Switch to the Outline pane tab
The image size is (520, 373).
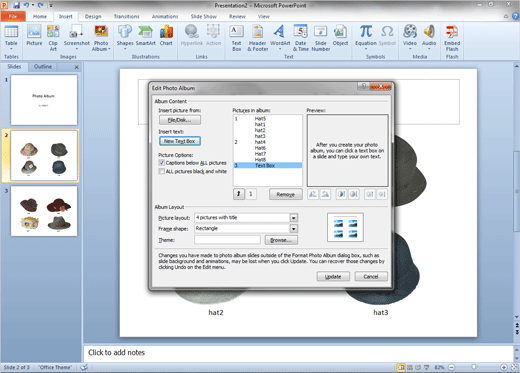43,67
